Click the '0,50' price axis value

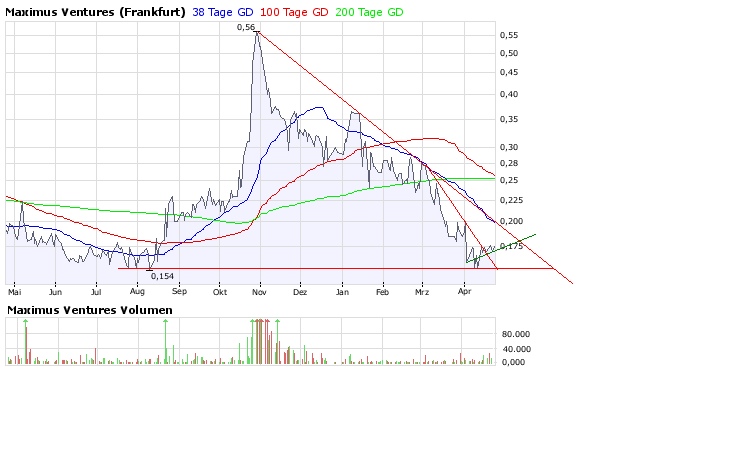click(x=509, y=53)
